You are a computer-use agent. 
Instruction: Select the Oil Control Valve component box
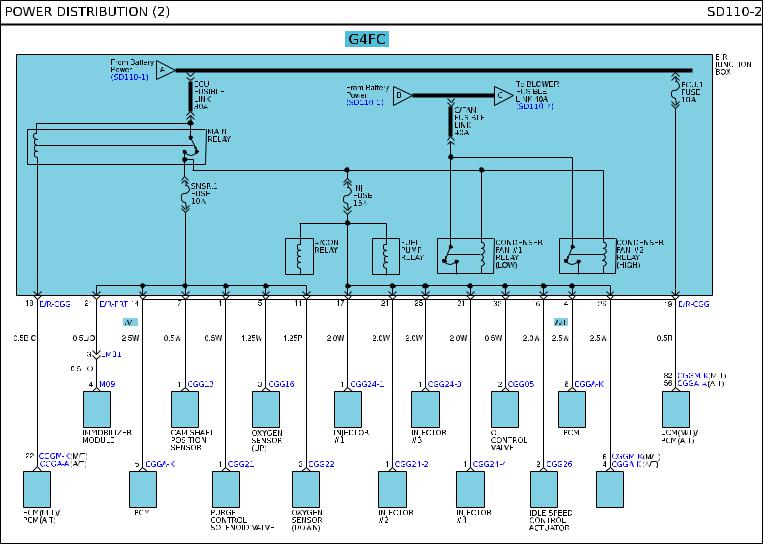click(505, 410)
